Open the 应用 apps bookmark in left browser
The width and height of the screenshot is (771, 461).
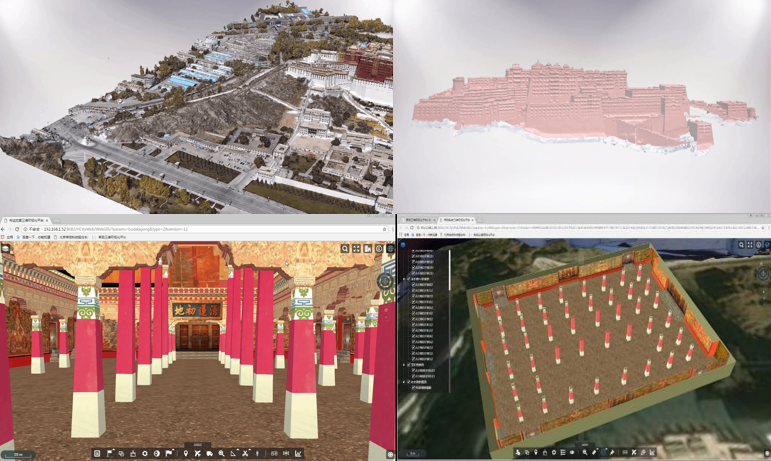(7, 237)
